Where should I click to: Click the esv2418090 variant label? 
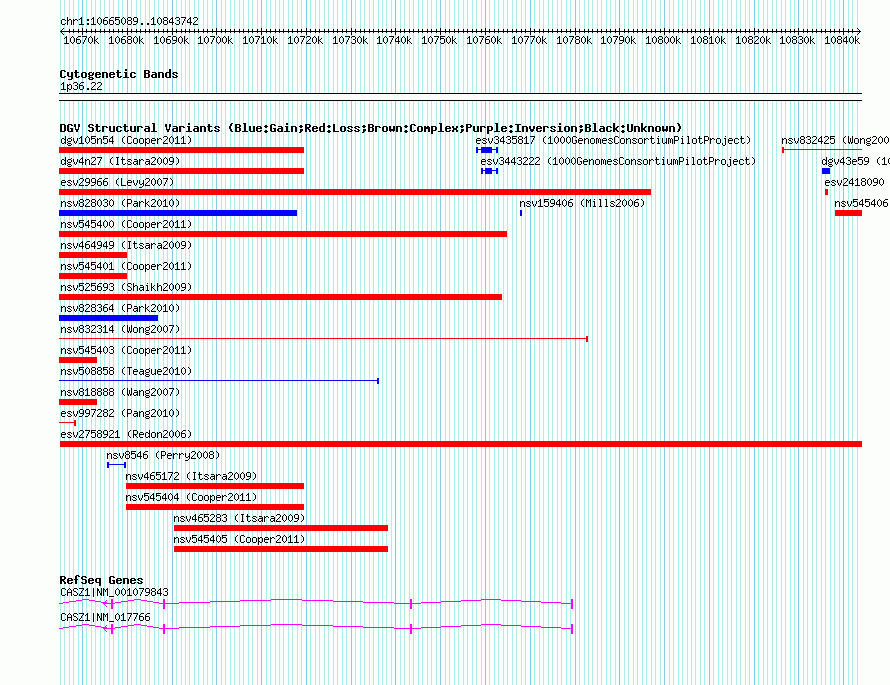[x=854, y=182]
